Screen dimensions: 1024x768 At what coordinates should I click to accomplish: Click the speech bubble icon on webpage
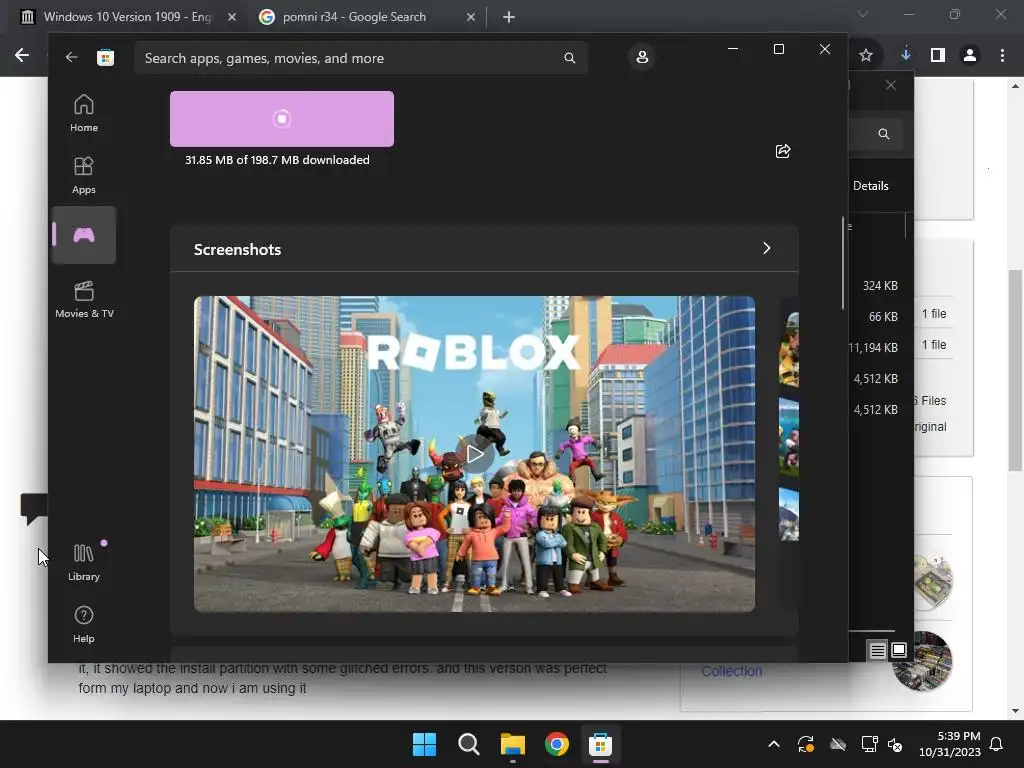point(34,508)
